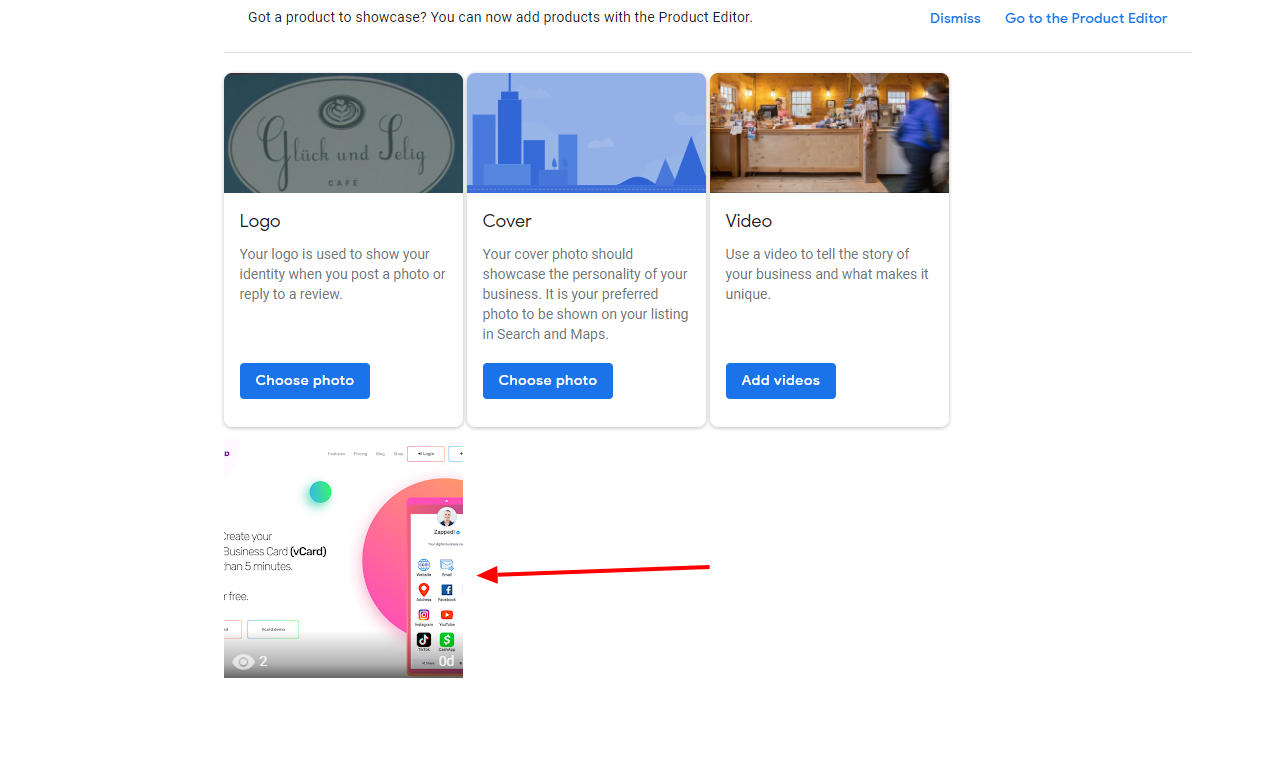Click the eye views icon on photo

(x=242, y=662)
